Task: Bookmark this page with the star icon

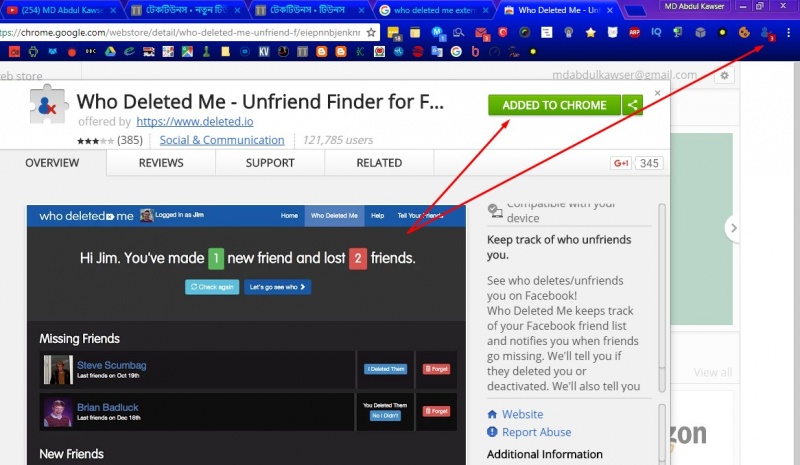Action: pyautogui.click(x=371, y=33)
